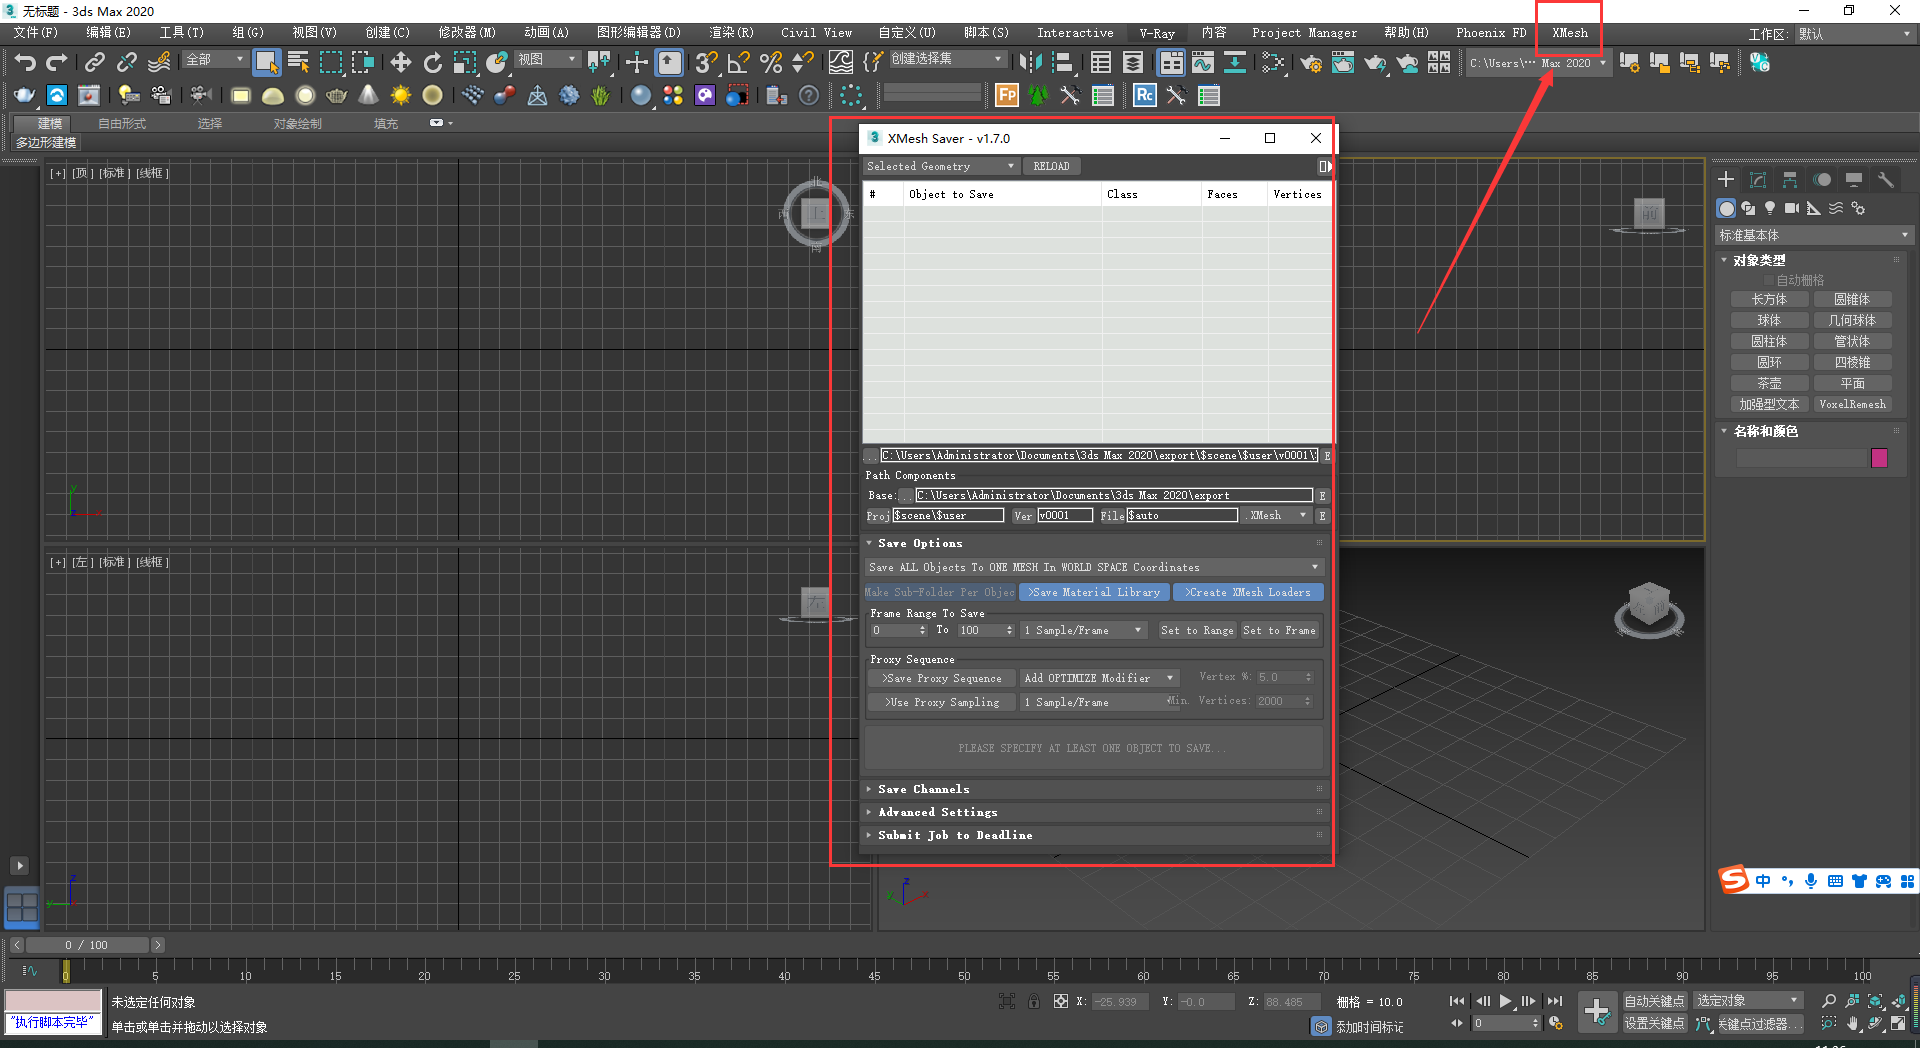Open Select by Name list icon

click(298, 63)
